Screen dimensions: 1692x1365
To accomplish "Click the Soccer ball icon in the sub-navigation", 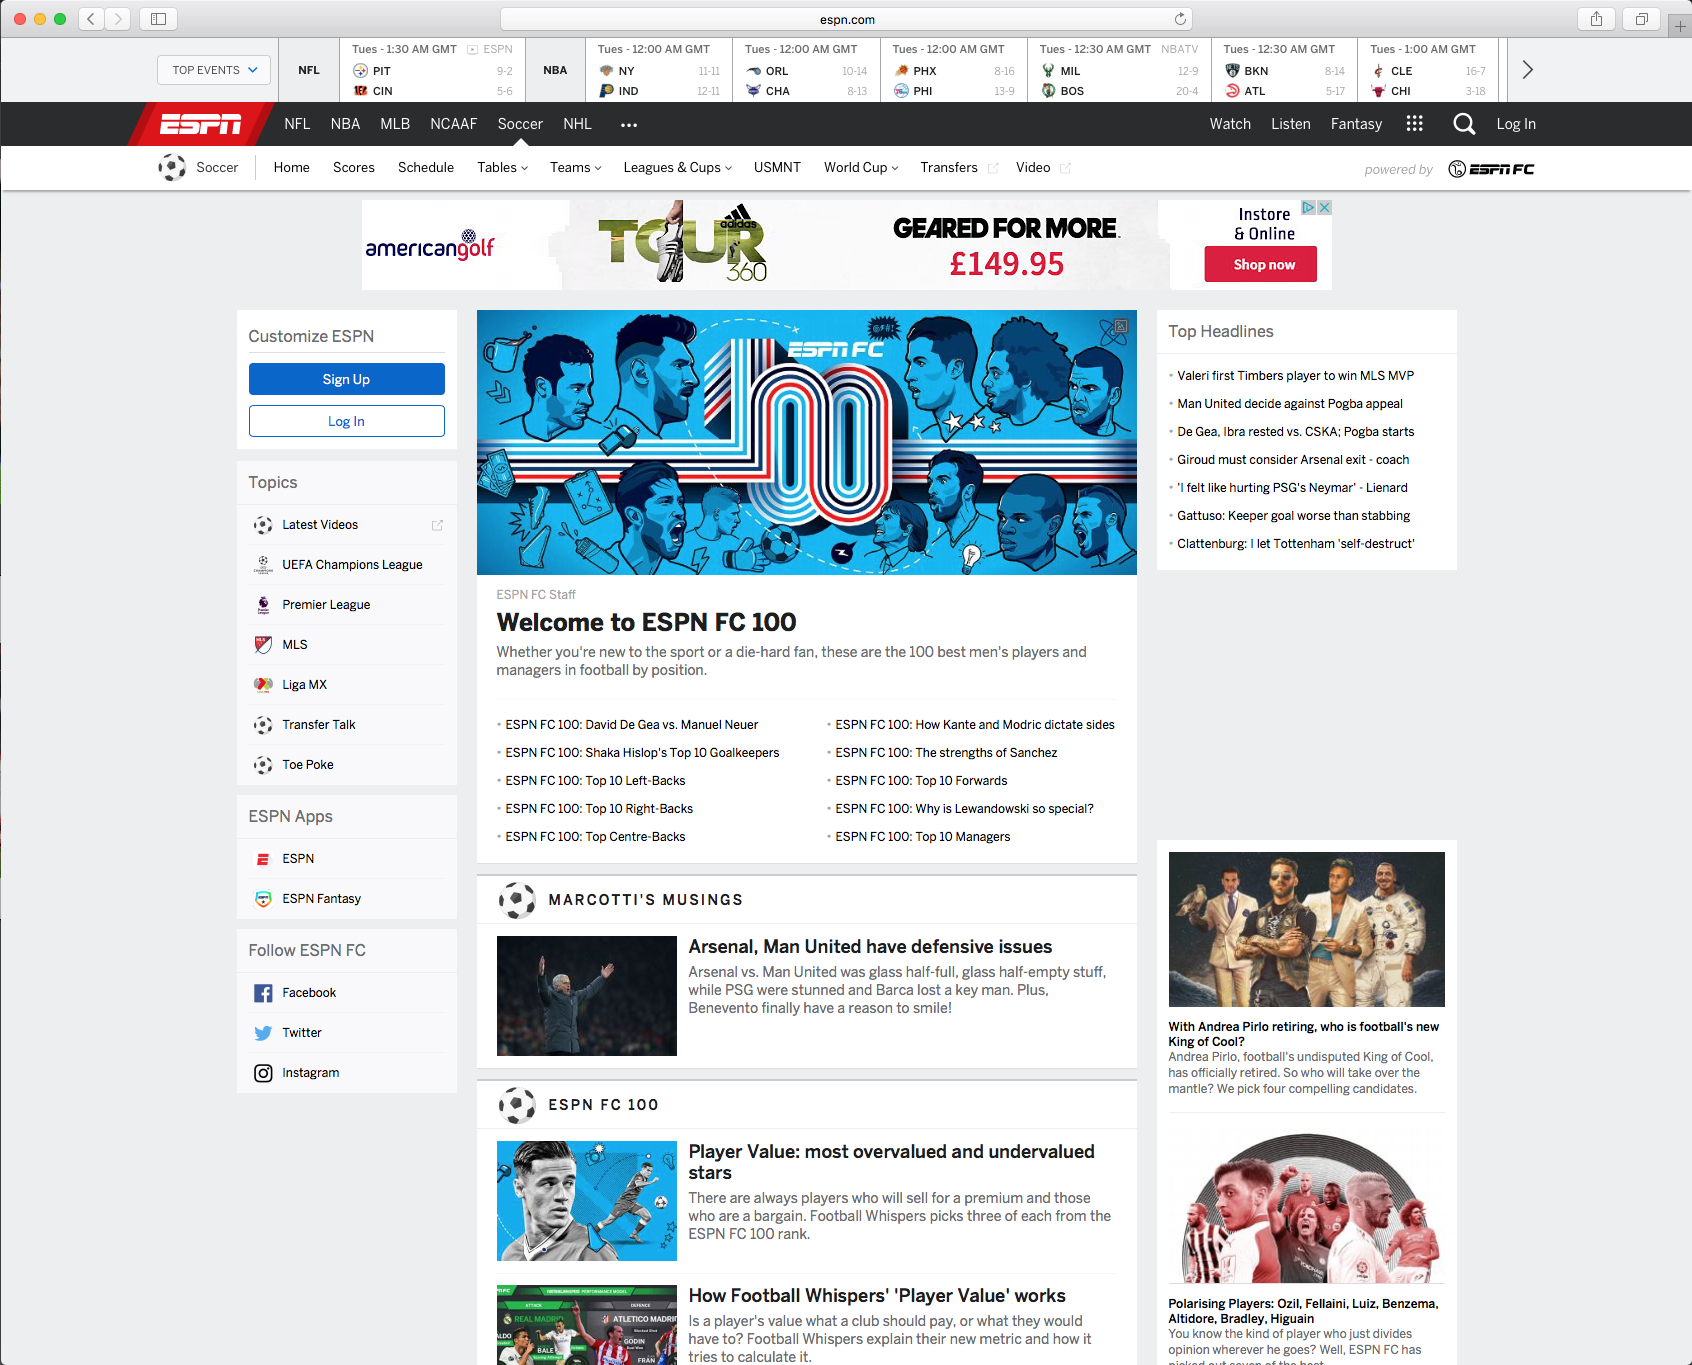I will pos(172,167).
